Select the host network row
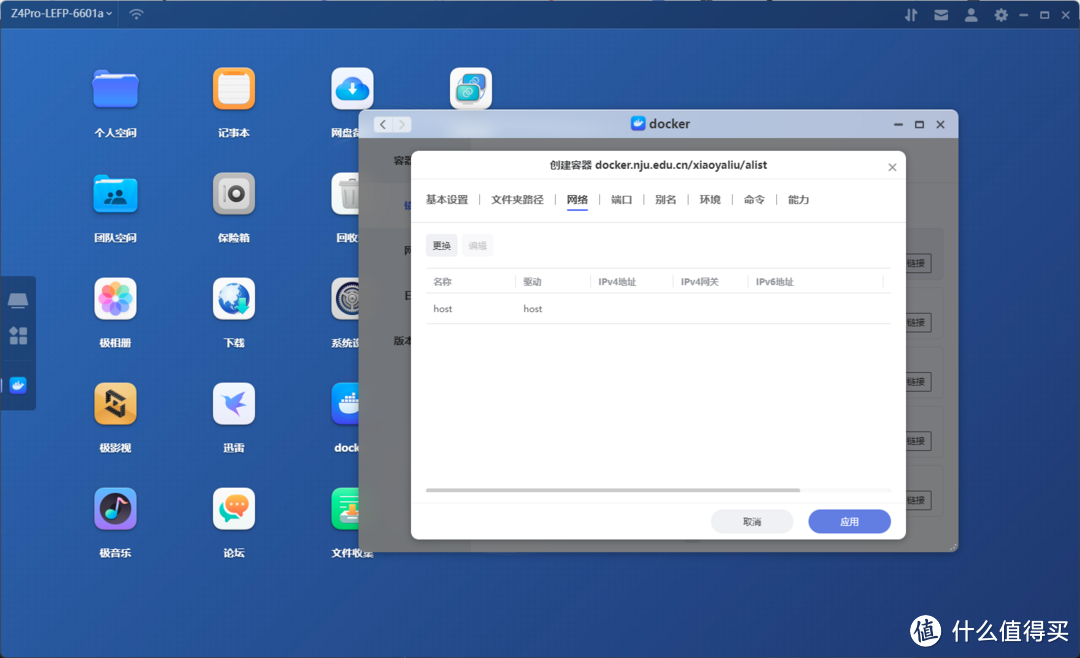Image resolution: width=1080 pixels, height=658 pixels. (x=658, y=309)
